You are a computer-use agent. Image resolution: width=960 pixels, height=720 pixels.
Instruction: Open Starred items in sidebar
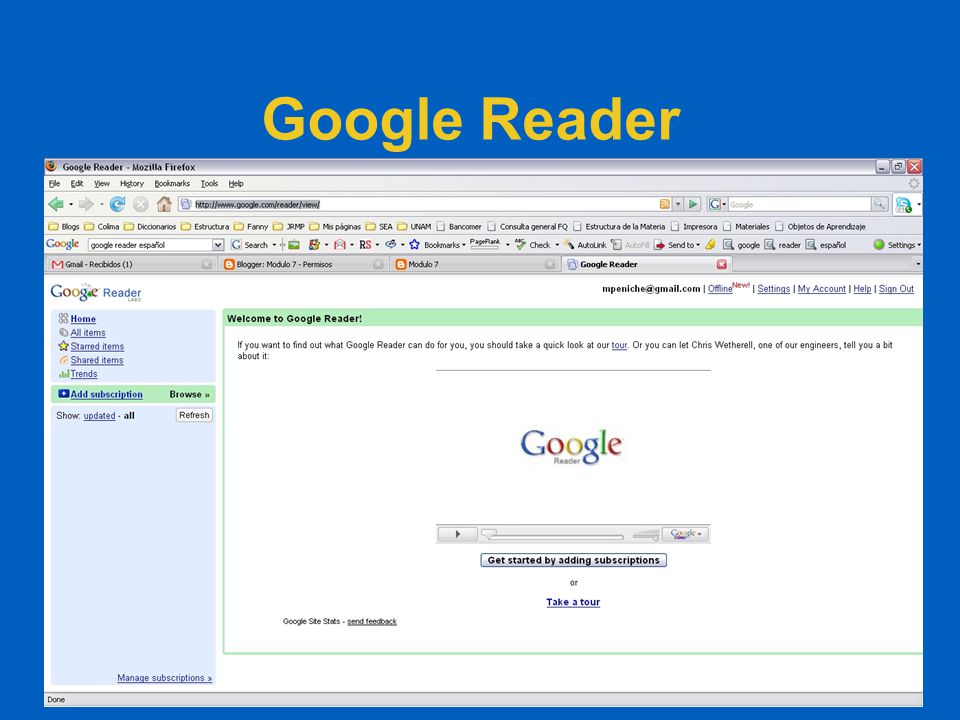coord(97,346)
